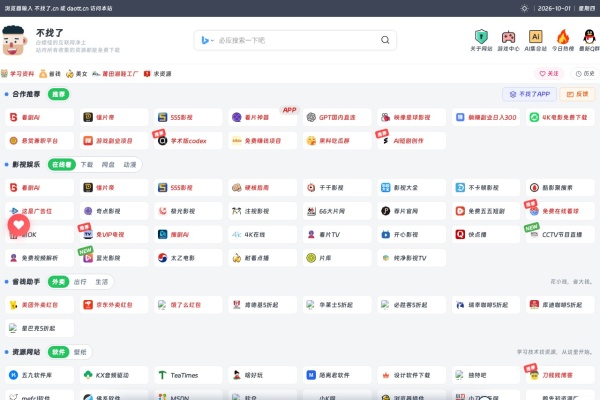Switch to the 出行 tab in 省钱助手
This screenshot has height=400, width=600.
(80, 282)
